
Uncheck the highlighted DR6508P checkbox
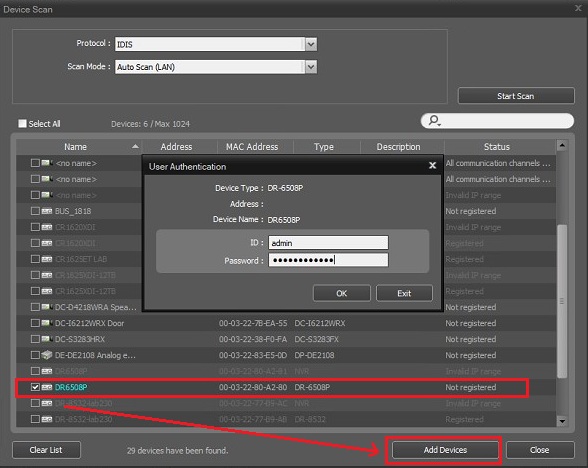[x=35, y=387]
